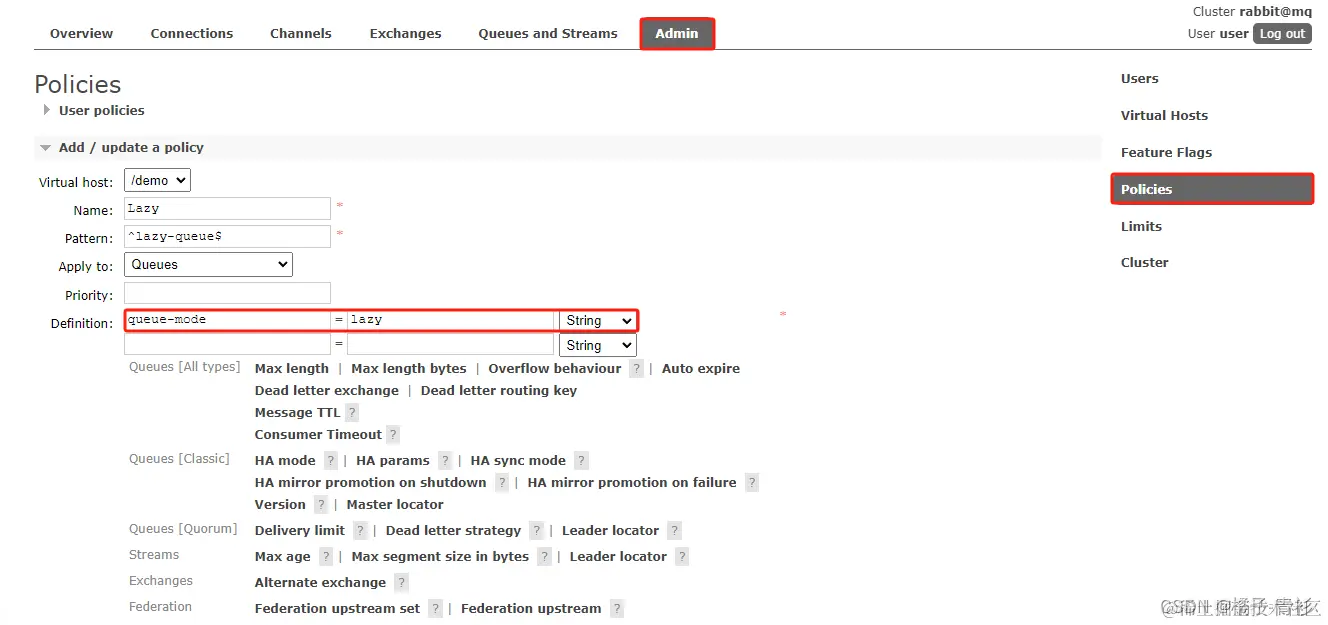Show help for HA params
Viewport: 1328px width, 625px height.
(445, 461)
